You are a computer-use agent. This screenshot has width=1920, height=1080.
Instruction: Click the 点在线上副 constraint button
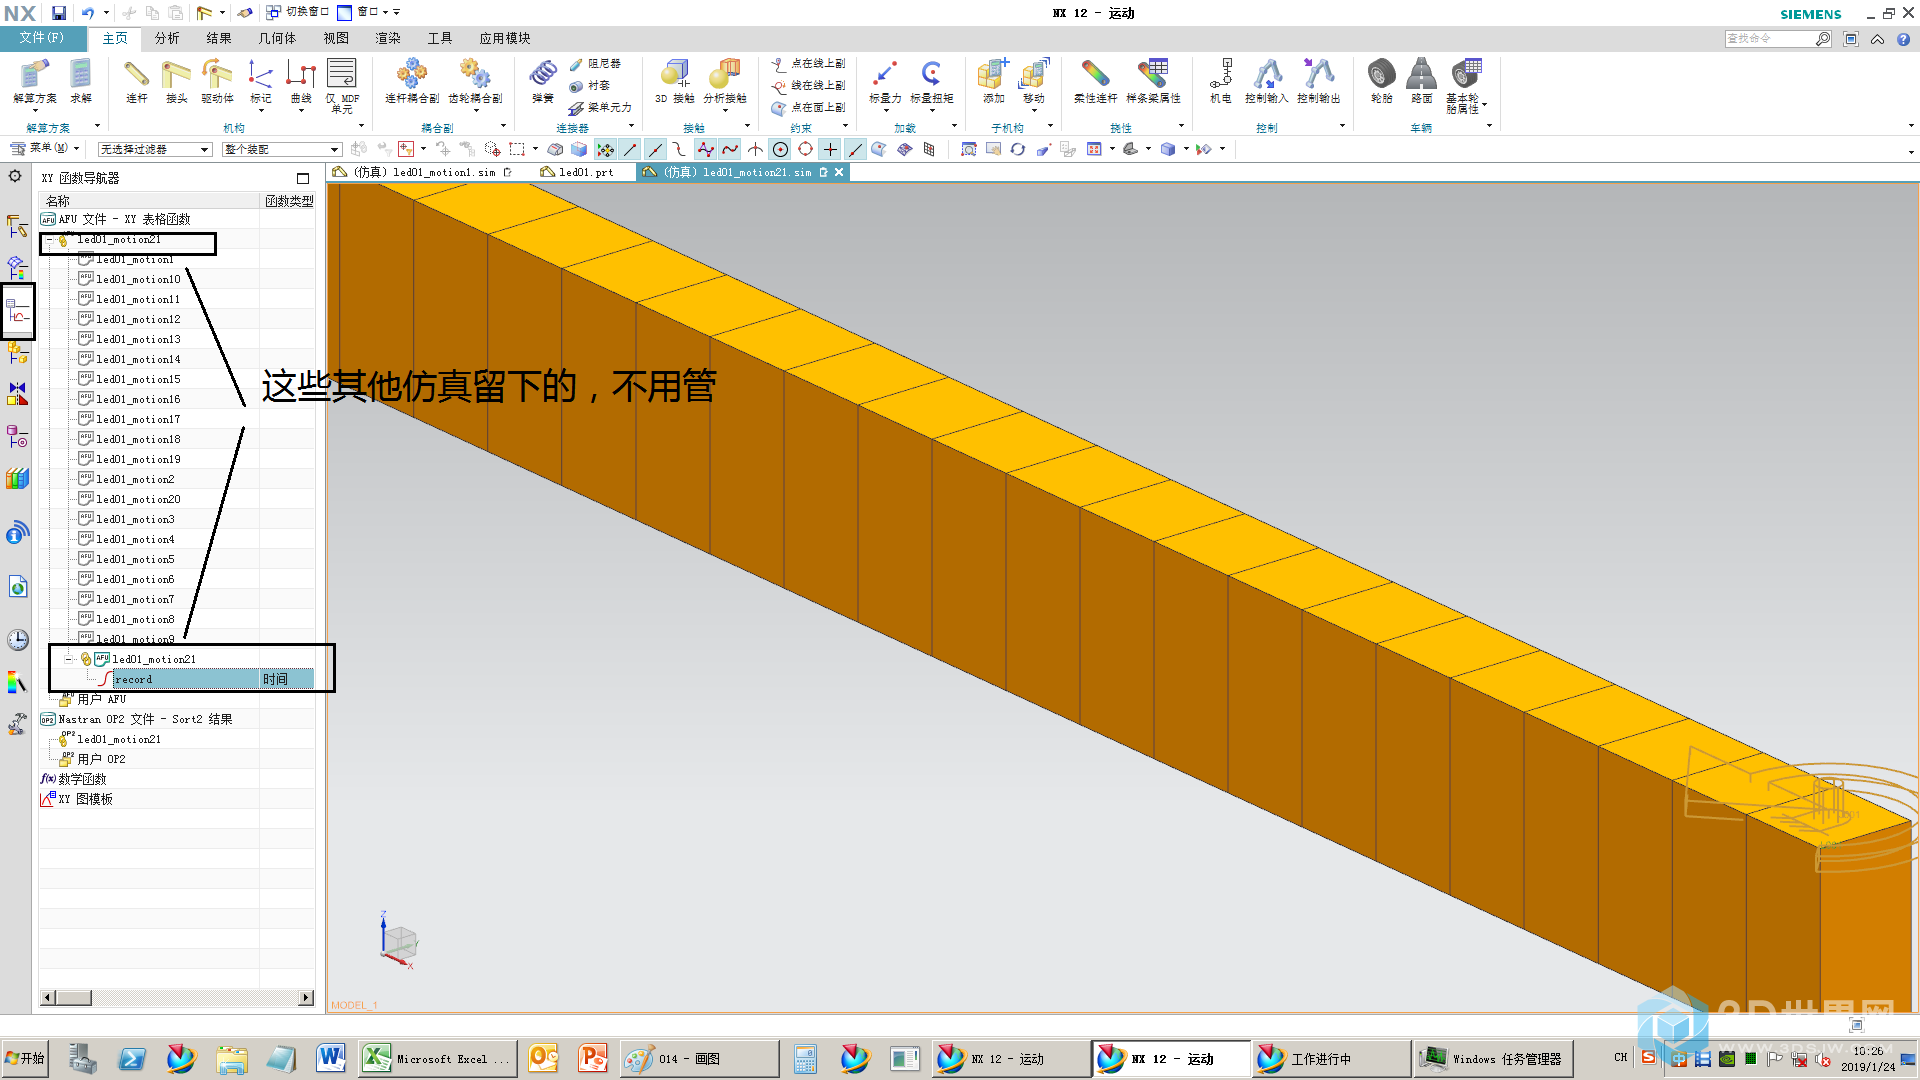(808, 64)
